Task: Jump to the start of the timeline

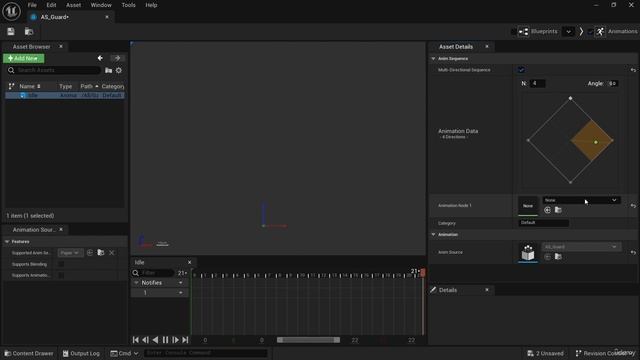Action: click(136, 340)
